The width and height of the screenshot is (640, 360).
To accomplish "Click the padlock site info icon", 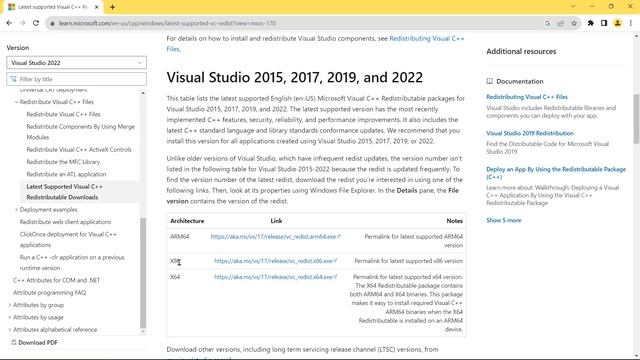I will click(52, 23).
